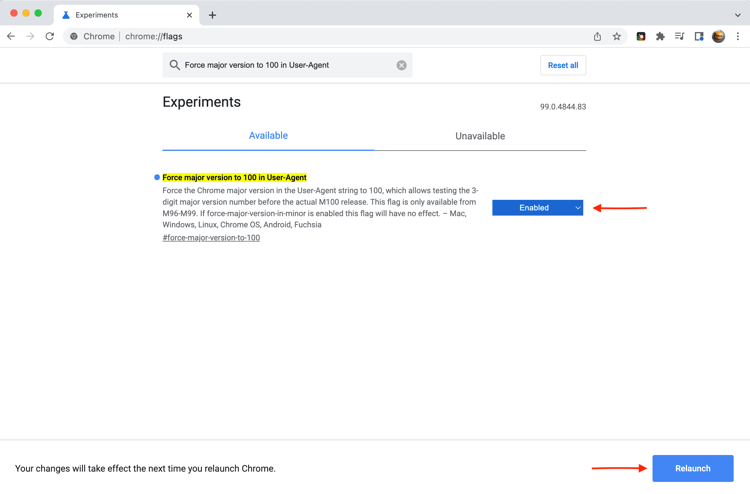Click the yellow minimize window button

(x=26, y=13)
